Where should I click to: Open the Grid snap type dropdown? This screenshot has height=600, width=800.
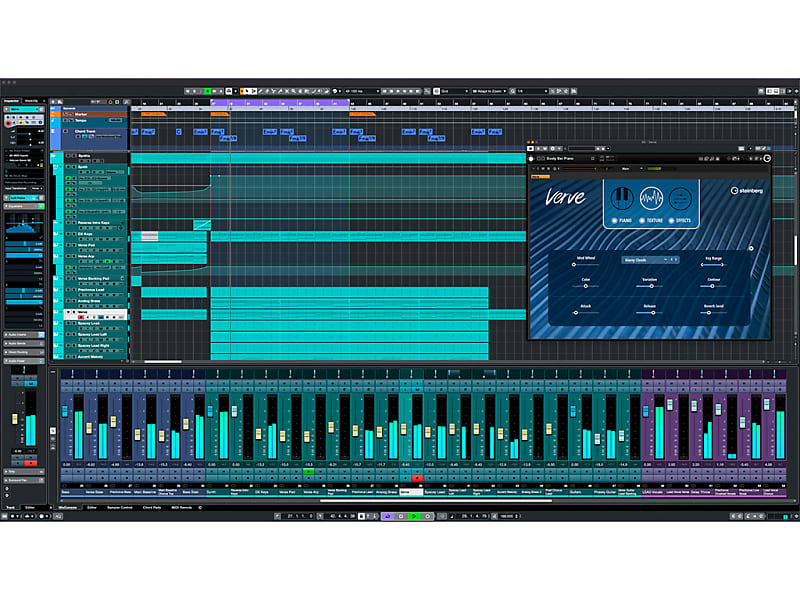[x=454, y=91]
